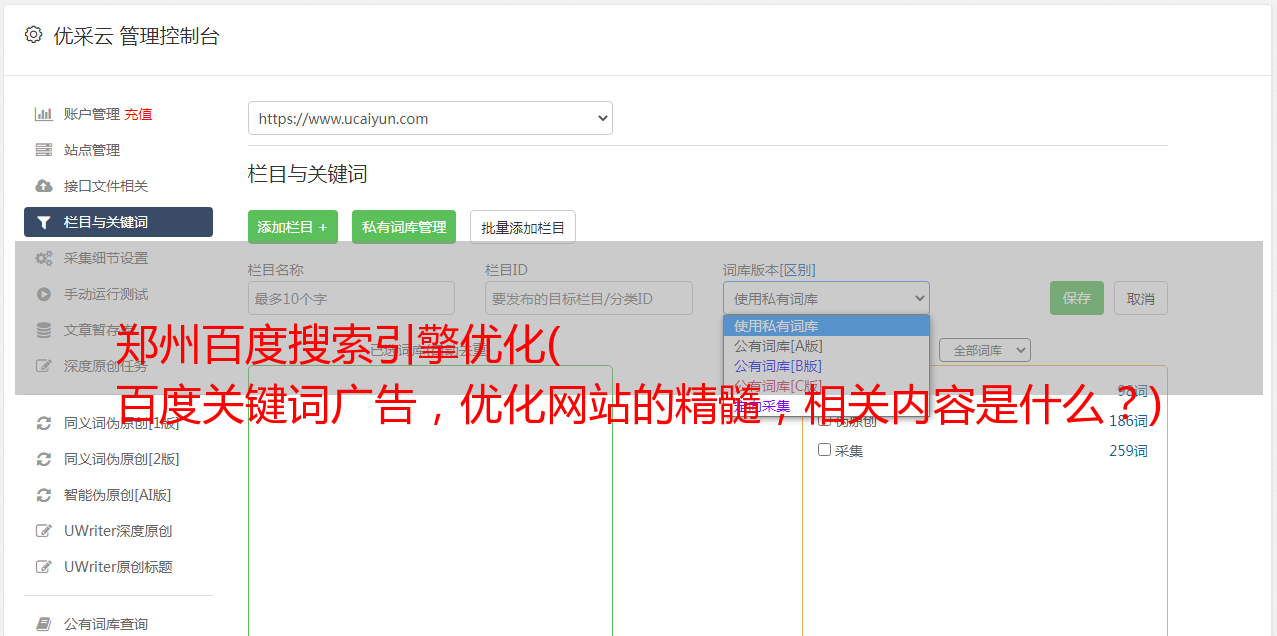Image resolution: width=1277 pixels, height=636 pixels.
Task: Click the 186词 count
Action: [x=1128, y=421]
